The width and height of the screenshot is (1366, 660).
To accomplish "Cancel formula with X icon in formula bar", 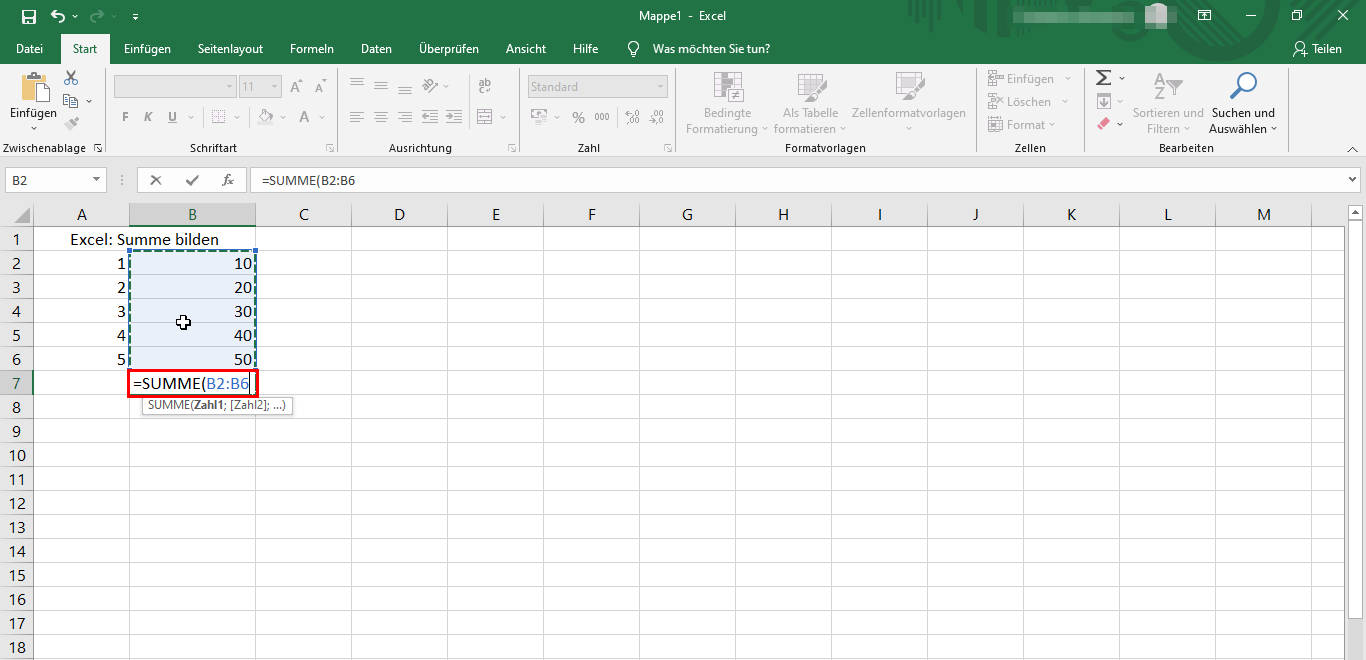I will [156, 180].
